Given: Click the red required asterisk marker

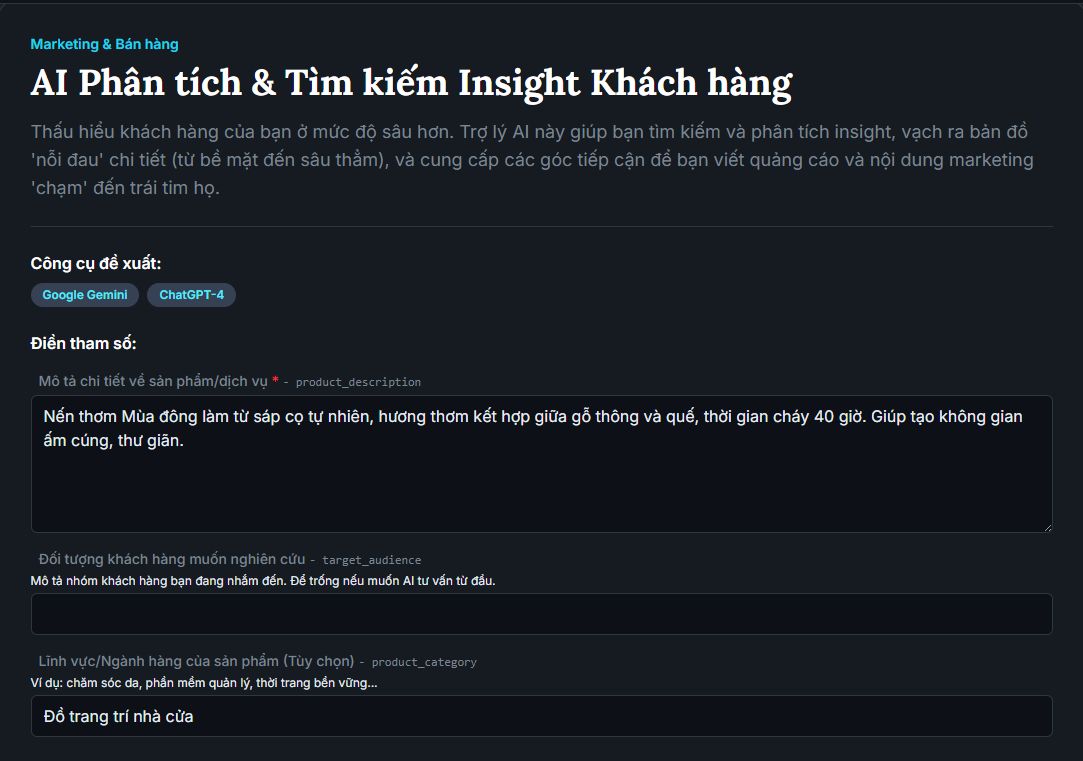Looking at the screenshot, I should click(x=275, y=381).
